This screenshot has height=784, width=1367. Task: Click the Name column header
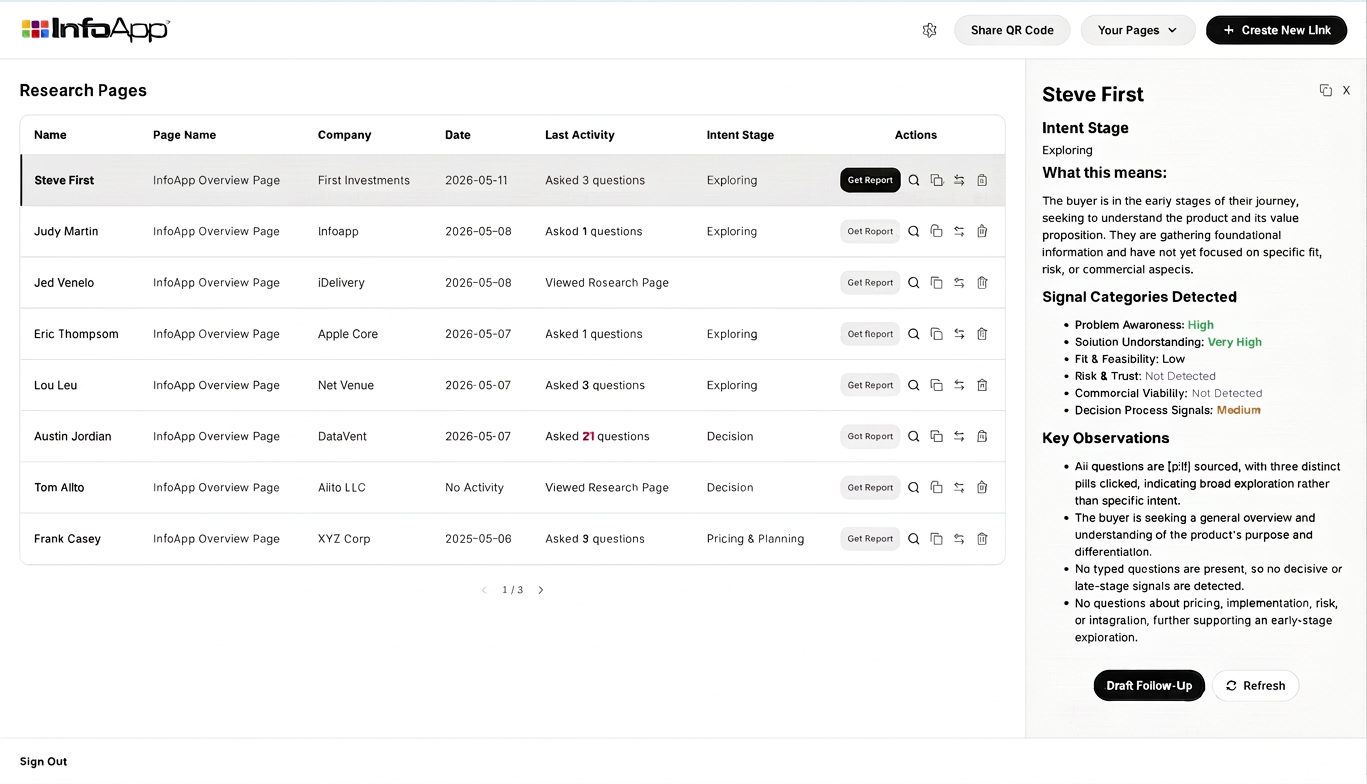[x=50, y=135]
